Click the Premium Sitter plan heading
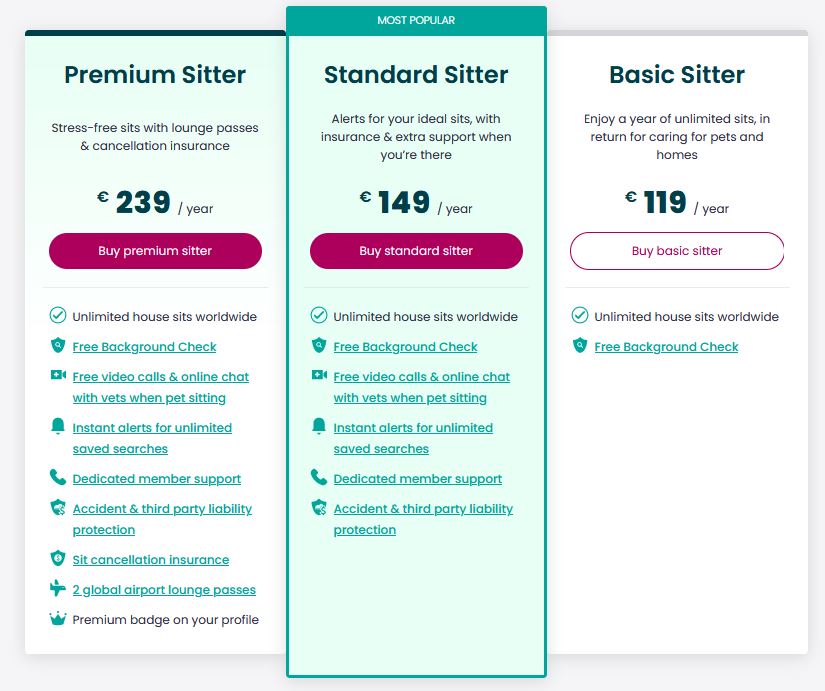This screenshot has height=691, width=825. click(155, 75)
